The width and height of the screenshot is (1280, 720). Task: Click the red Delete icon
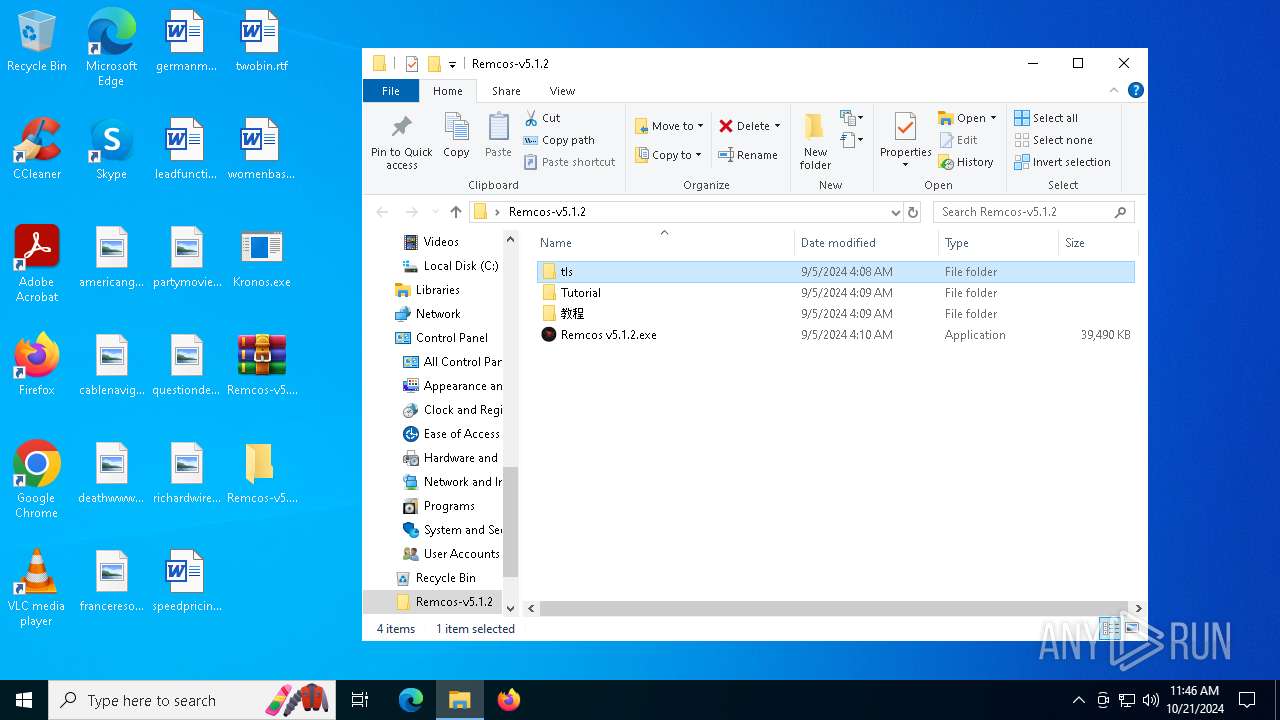pyautogui.click(x=726, y=126)
